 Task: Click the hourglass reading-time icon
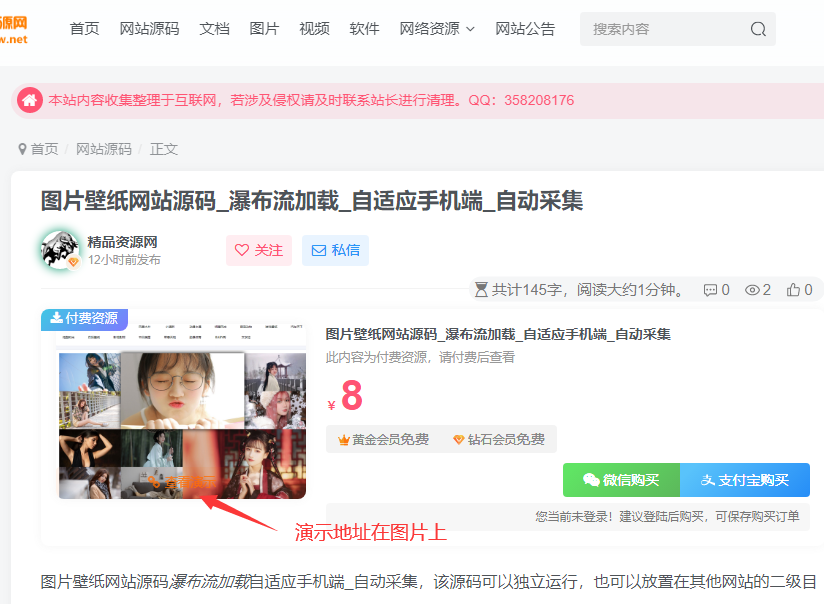pos(481,290)
